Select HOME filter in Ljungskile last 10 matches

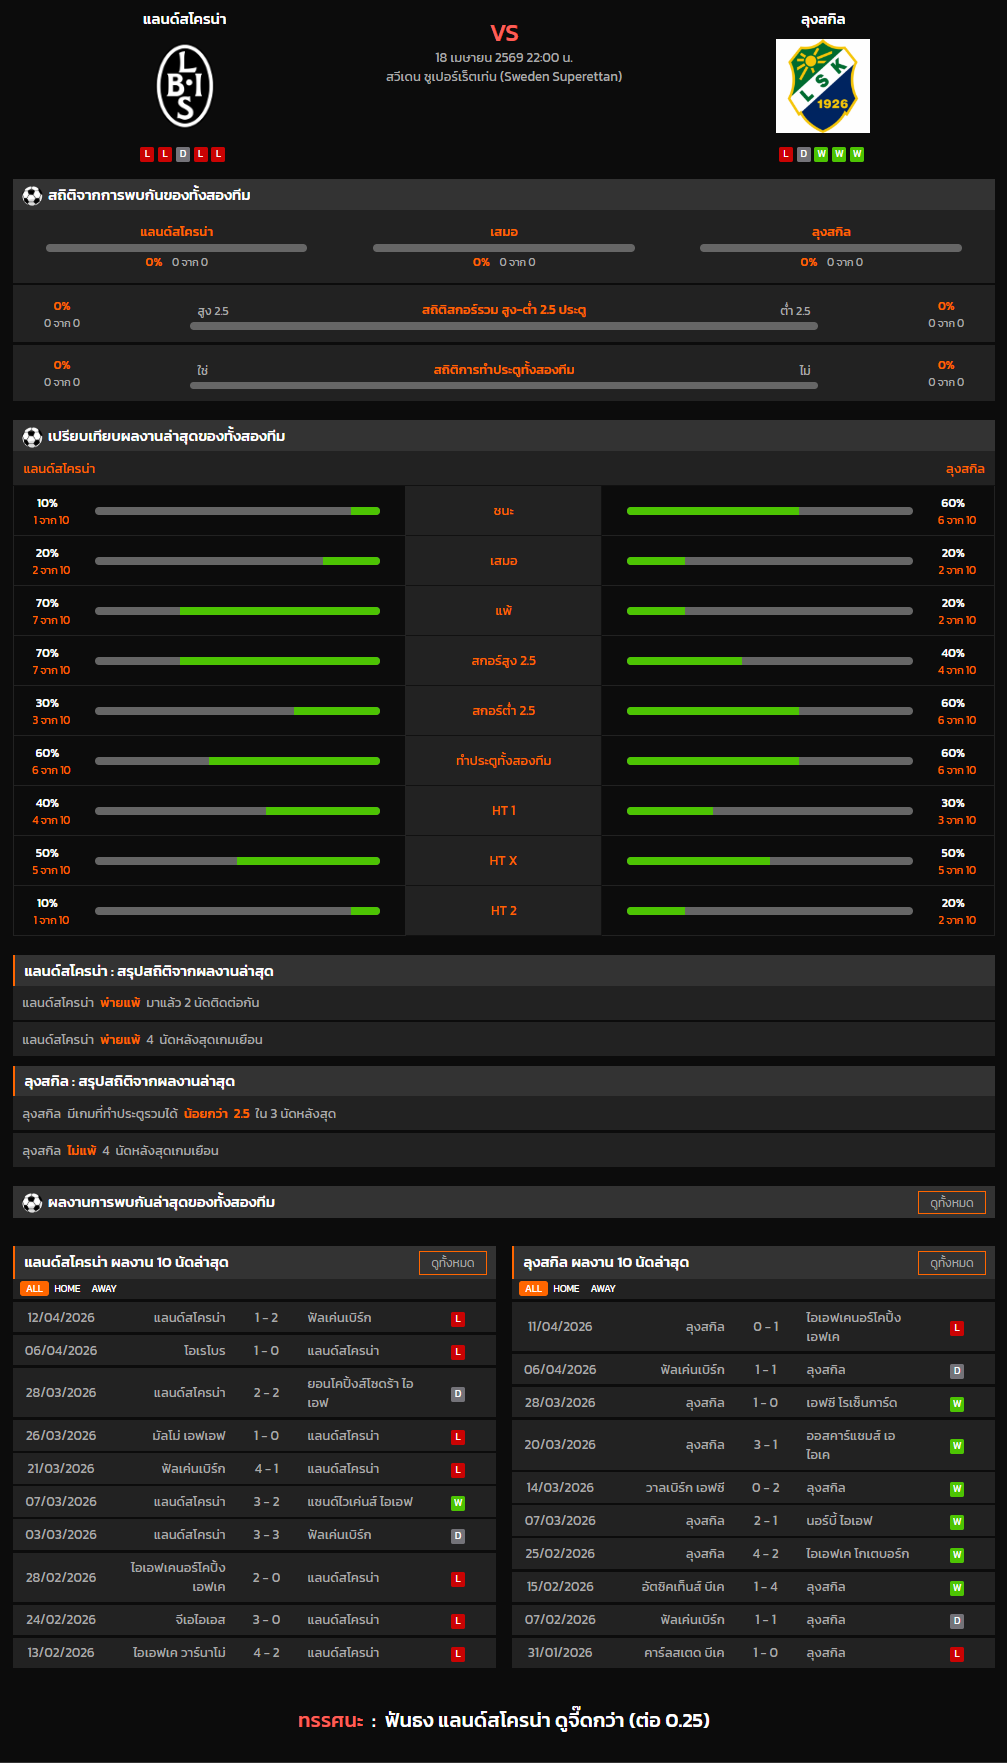[566, 1289]
